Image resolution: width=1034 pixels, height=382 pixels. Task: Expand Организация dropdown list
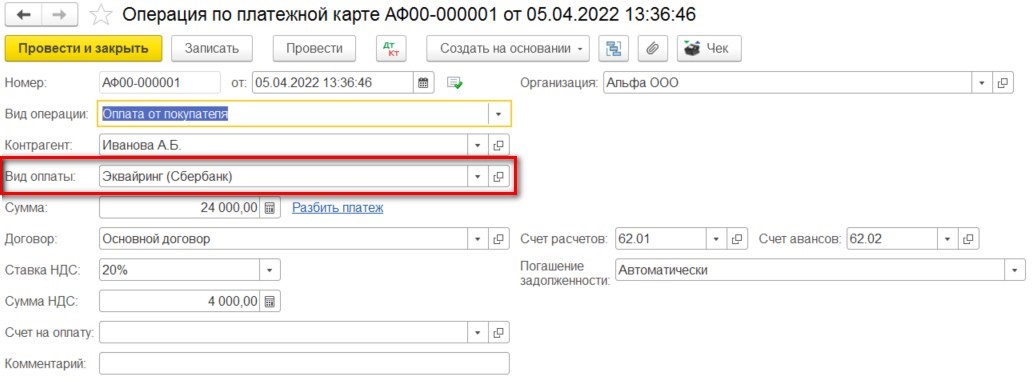[x=982, y=83]
